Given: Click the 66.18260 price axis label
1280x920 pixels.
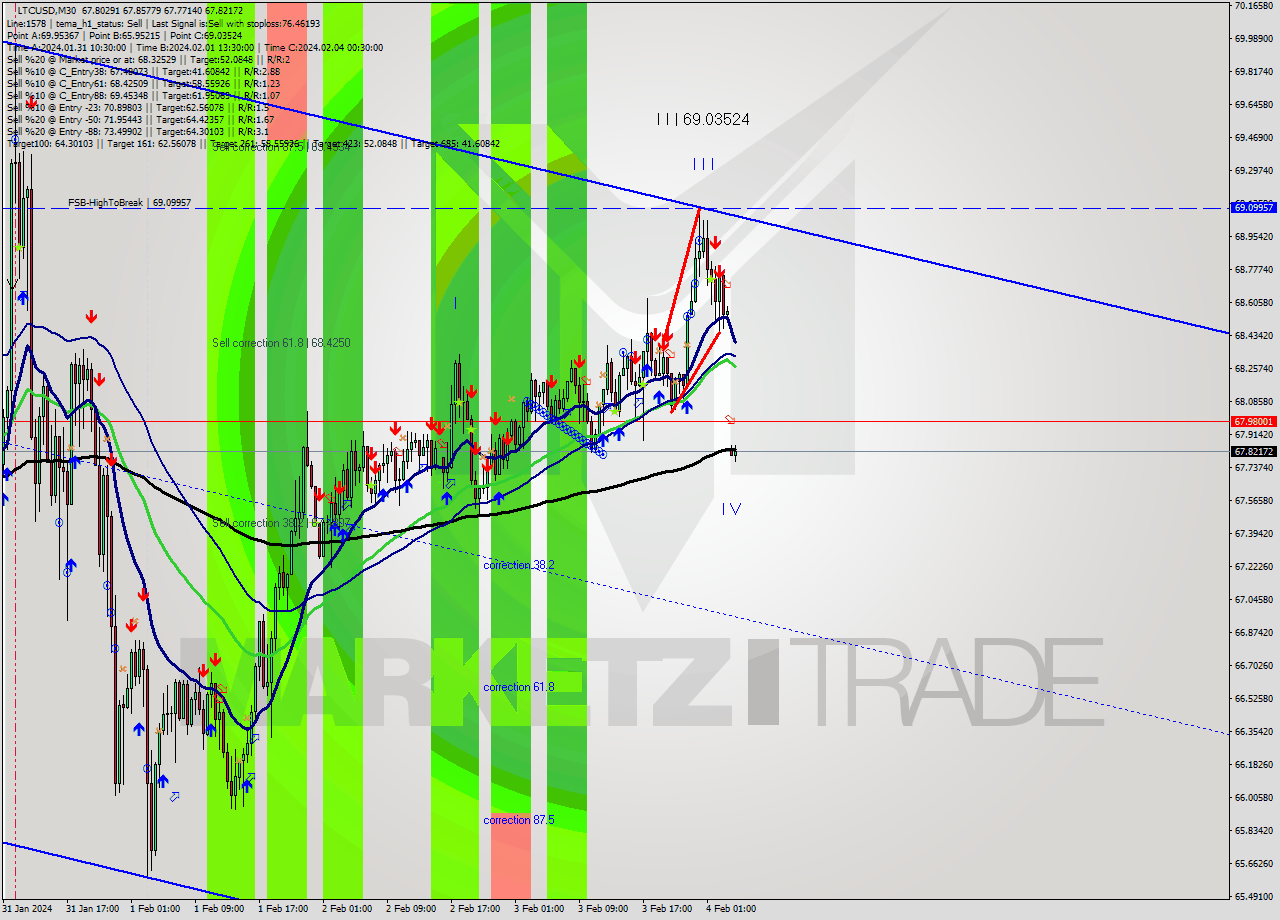Looking at the screenshot, I should click(x=1254, y=765).
